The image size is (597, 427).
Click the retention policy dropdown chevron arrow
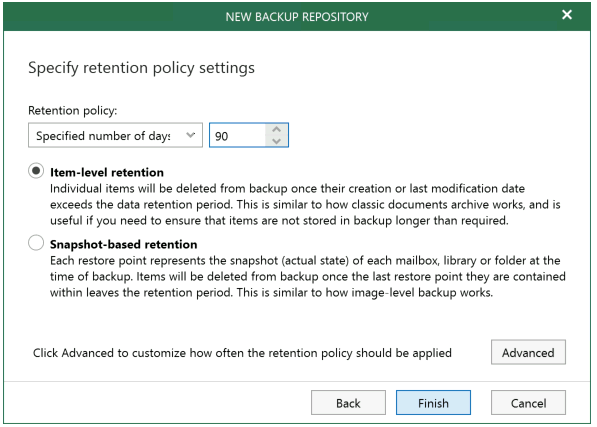(190, 135)
